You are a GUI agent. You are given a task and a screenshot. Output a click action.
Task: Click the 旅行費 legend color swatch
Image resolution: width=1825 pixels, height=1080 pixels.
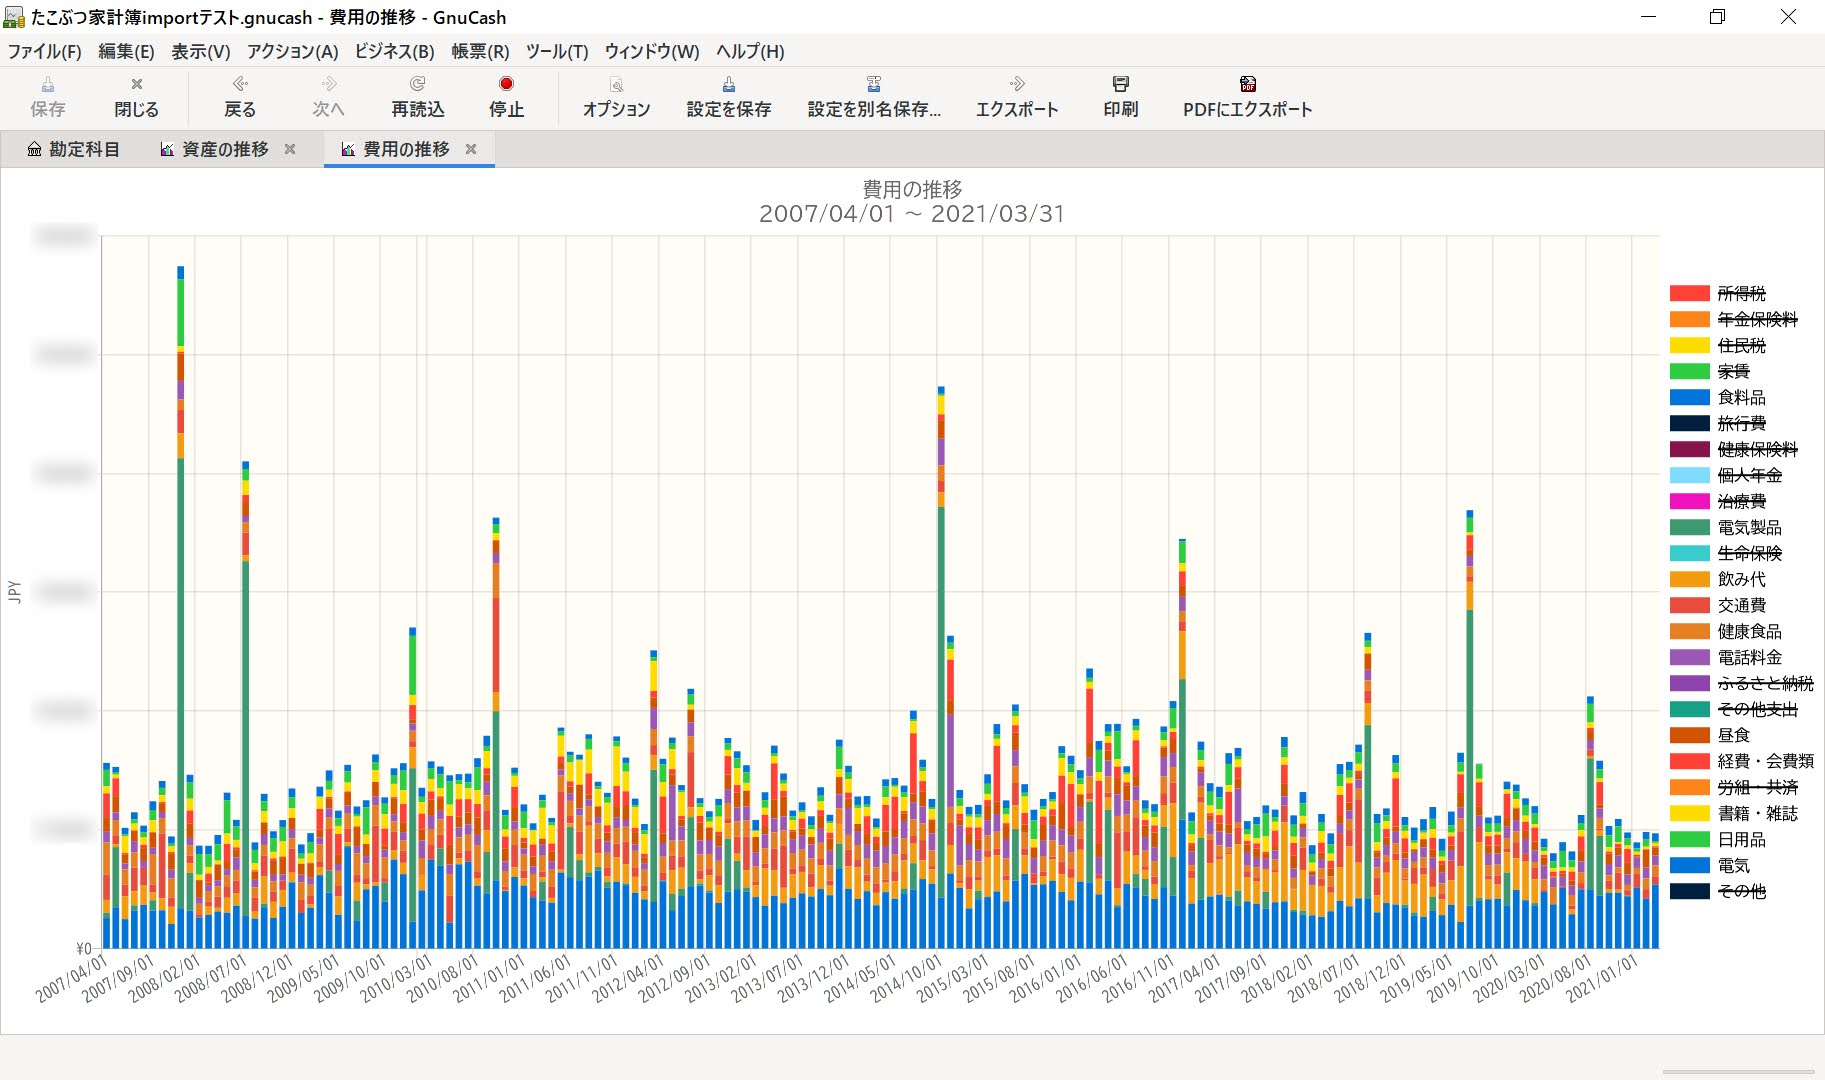pyautogui.click(x=1690, y=423)
